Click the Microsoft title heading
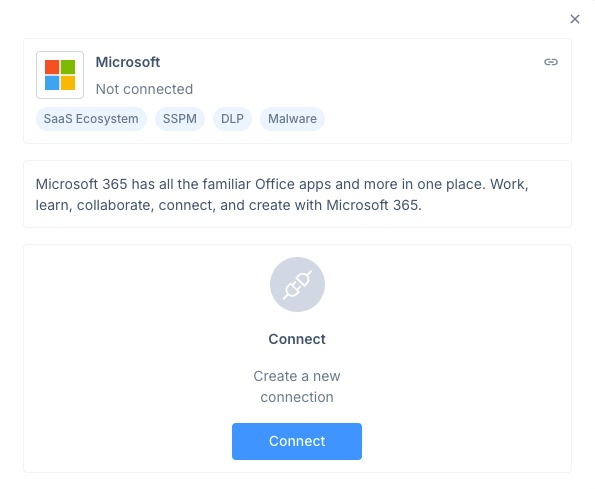 click(x=128, y=62)
